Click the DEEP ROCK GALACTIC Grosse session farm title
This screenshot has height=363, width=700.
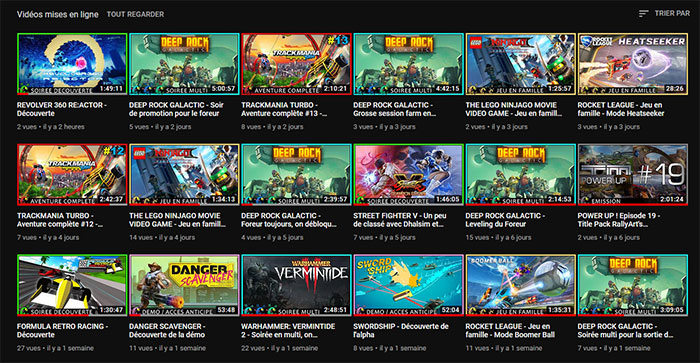point(395,109)
